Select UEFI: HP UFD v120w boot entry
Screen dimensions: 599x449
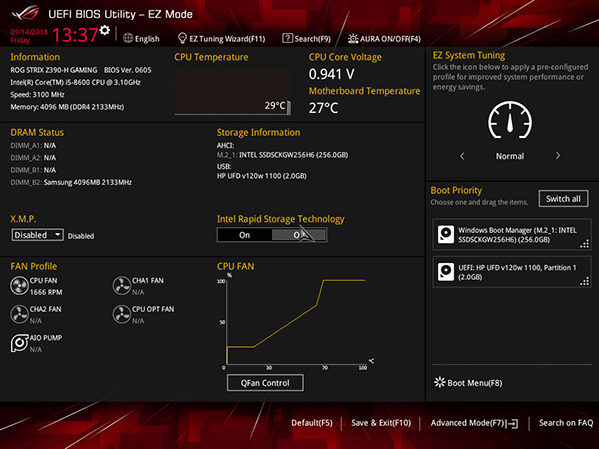pyautogui.click(x=512, y=272)
